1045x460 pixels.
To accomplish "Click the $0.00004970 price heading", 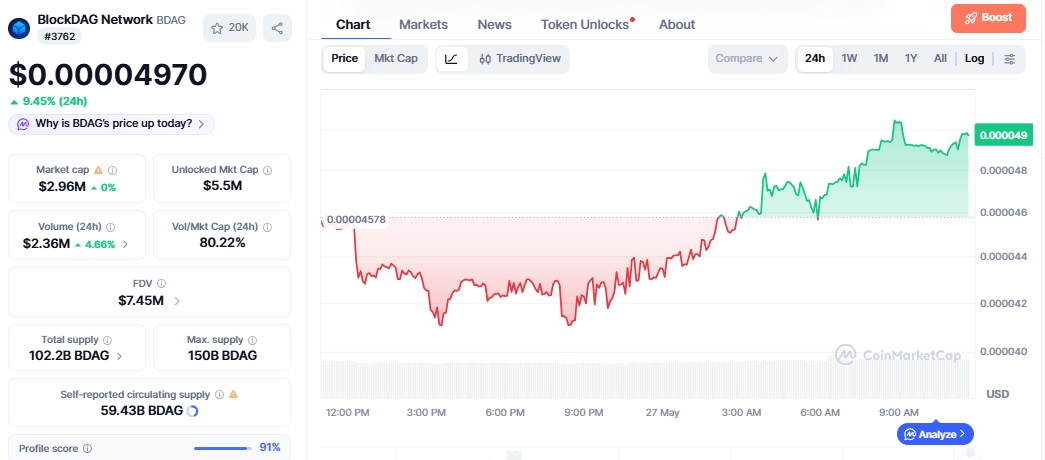I will (108, 75).
